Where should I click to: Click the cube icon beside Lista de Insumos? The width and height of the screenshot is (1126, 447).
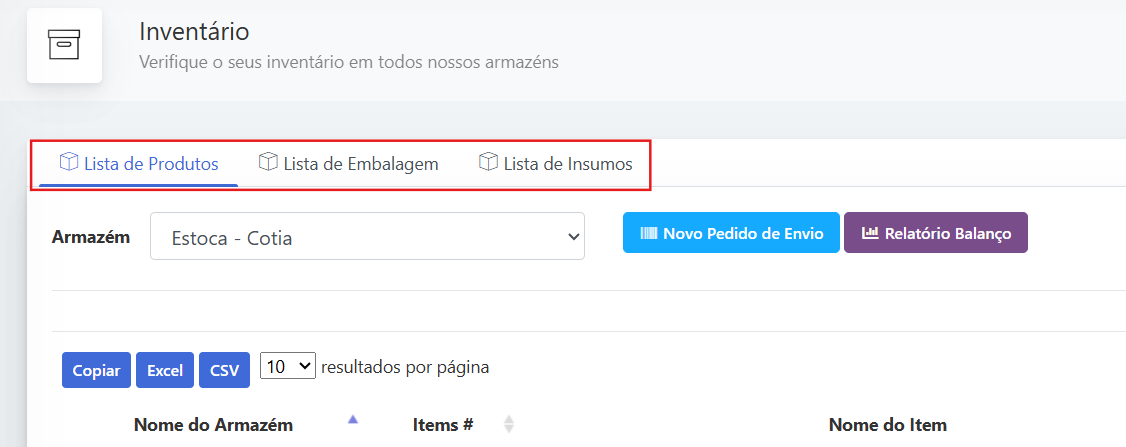(x=488, y=162)
